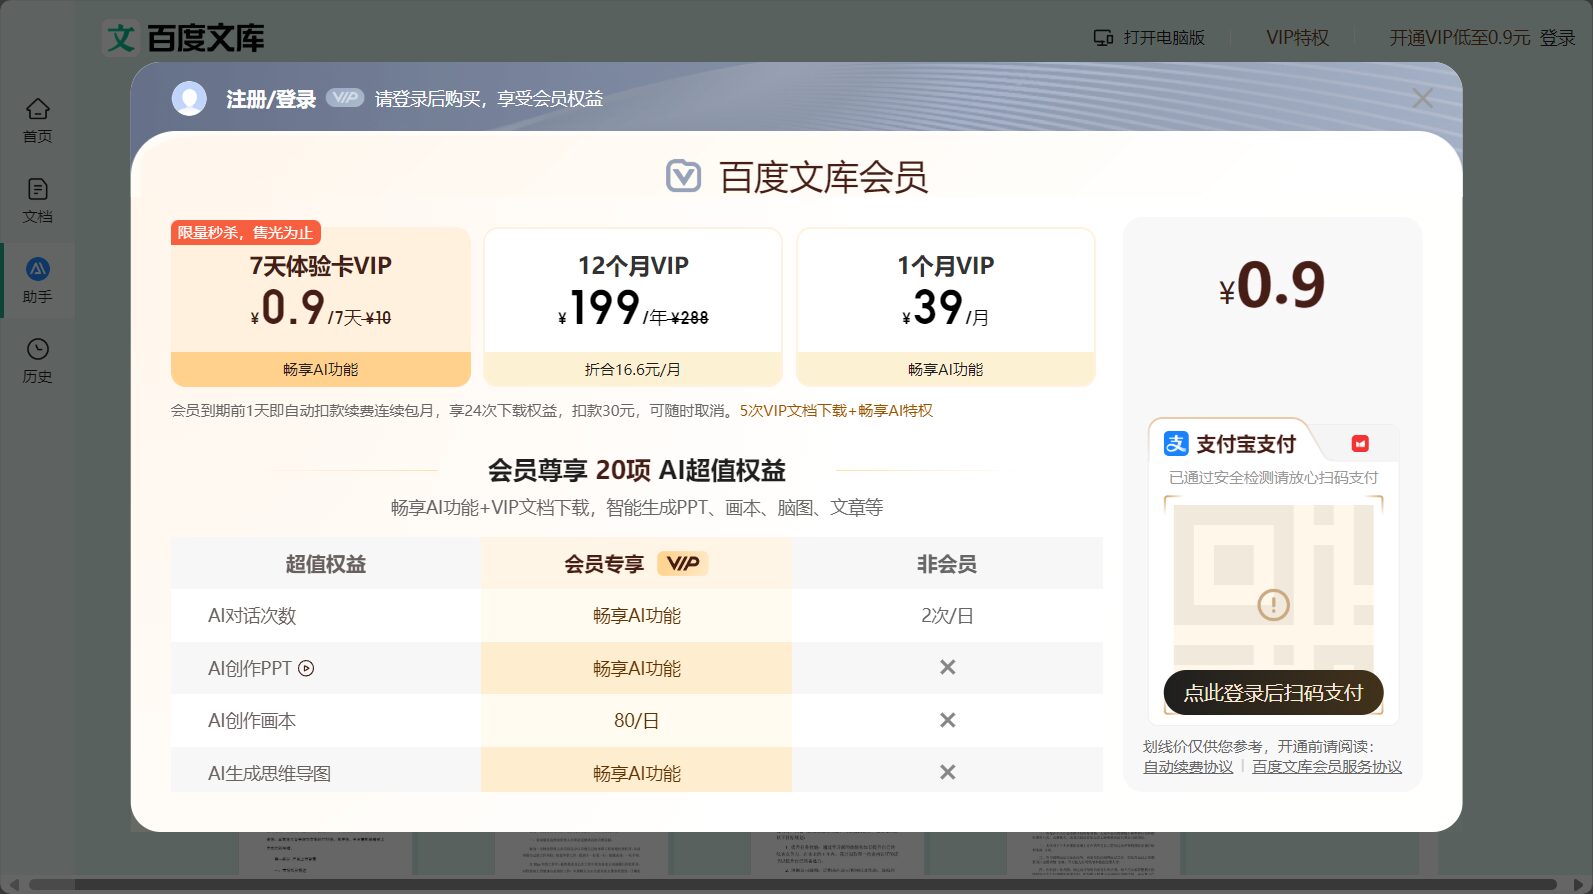Image resolution: width=1593 pixels, height=894 pixels.
Task: Click 注册/登录 in the dialog header
Action: (271, 98)
